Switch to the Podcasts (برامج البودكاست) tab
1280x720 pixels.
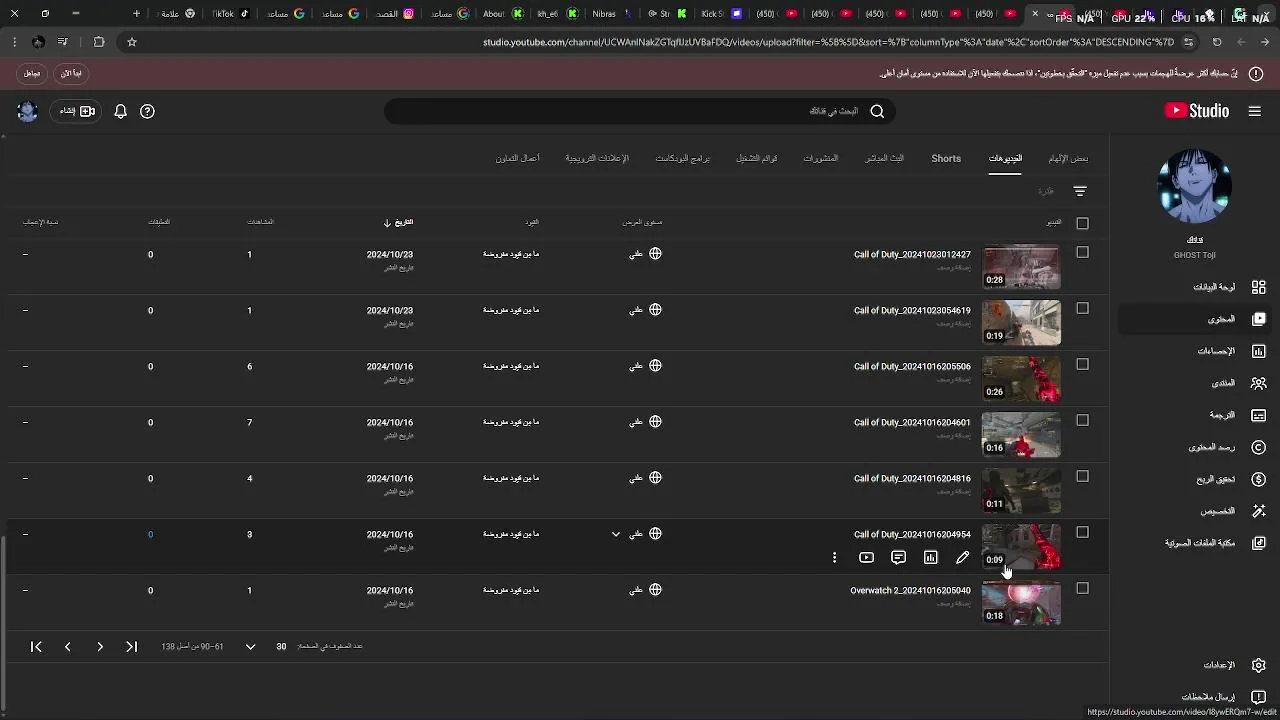click(682, 158)
